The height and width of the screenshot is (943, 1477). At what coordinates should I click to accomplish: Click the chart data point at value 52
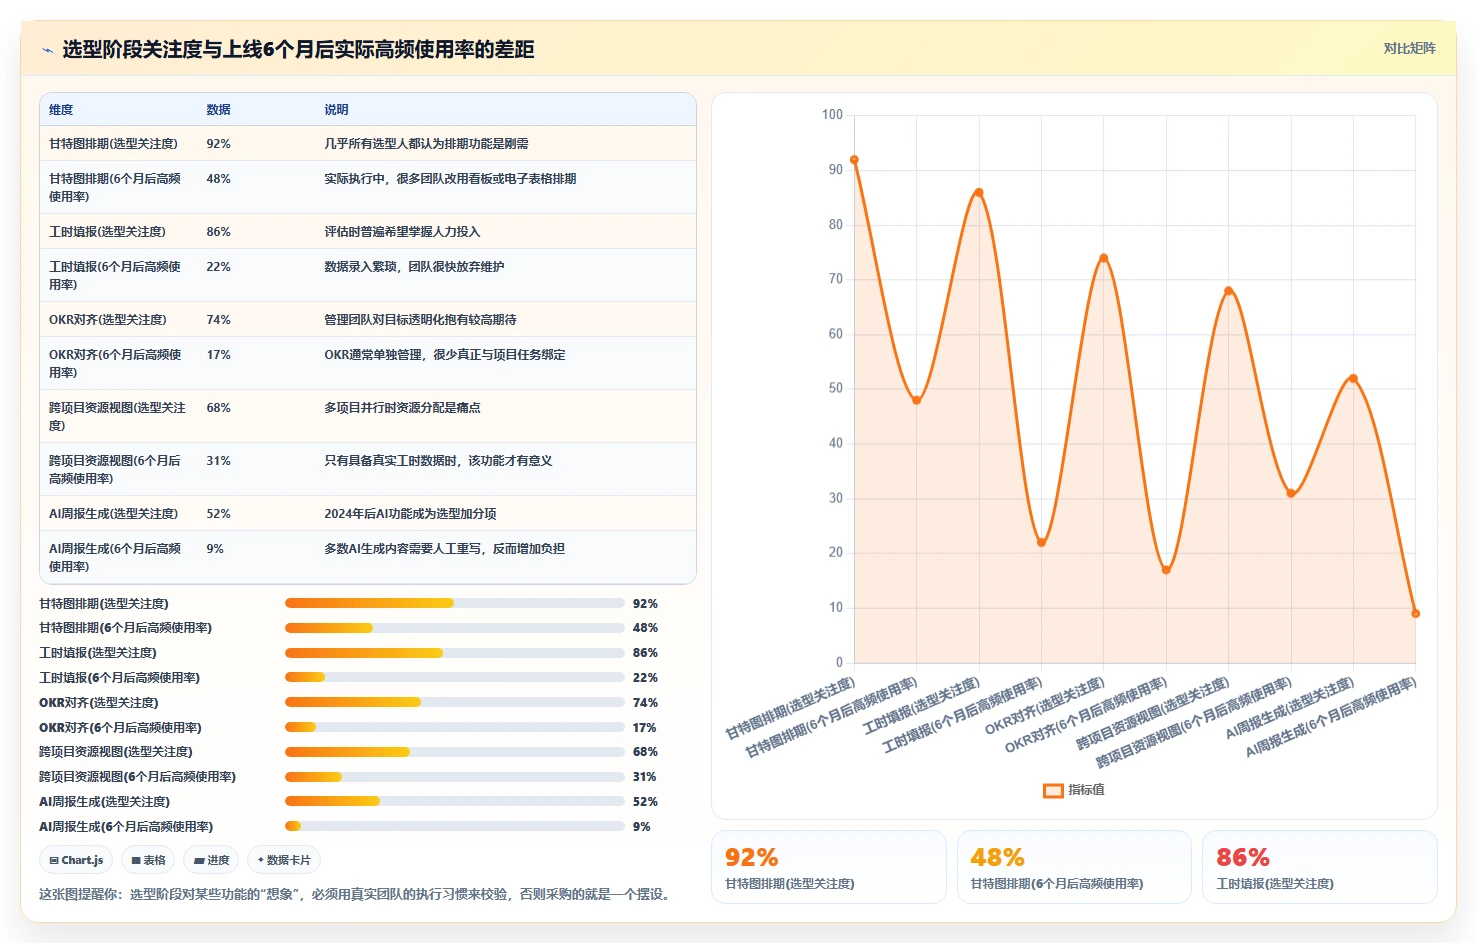click(1353, 378)
